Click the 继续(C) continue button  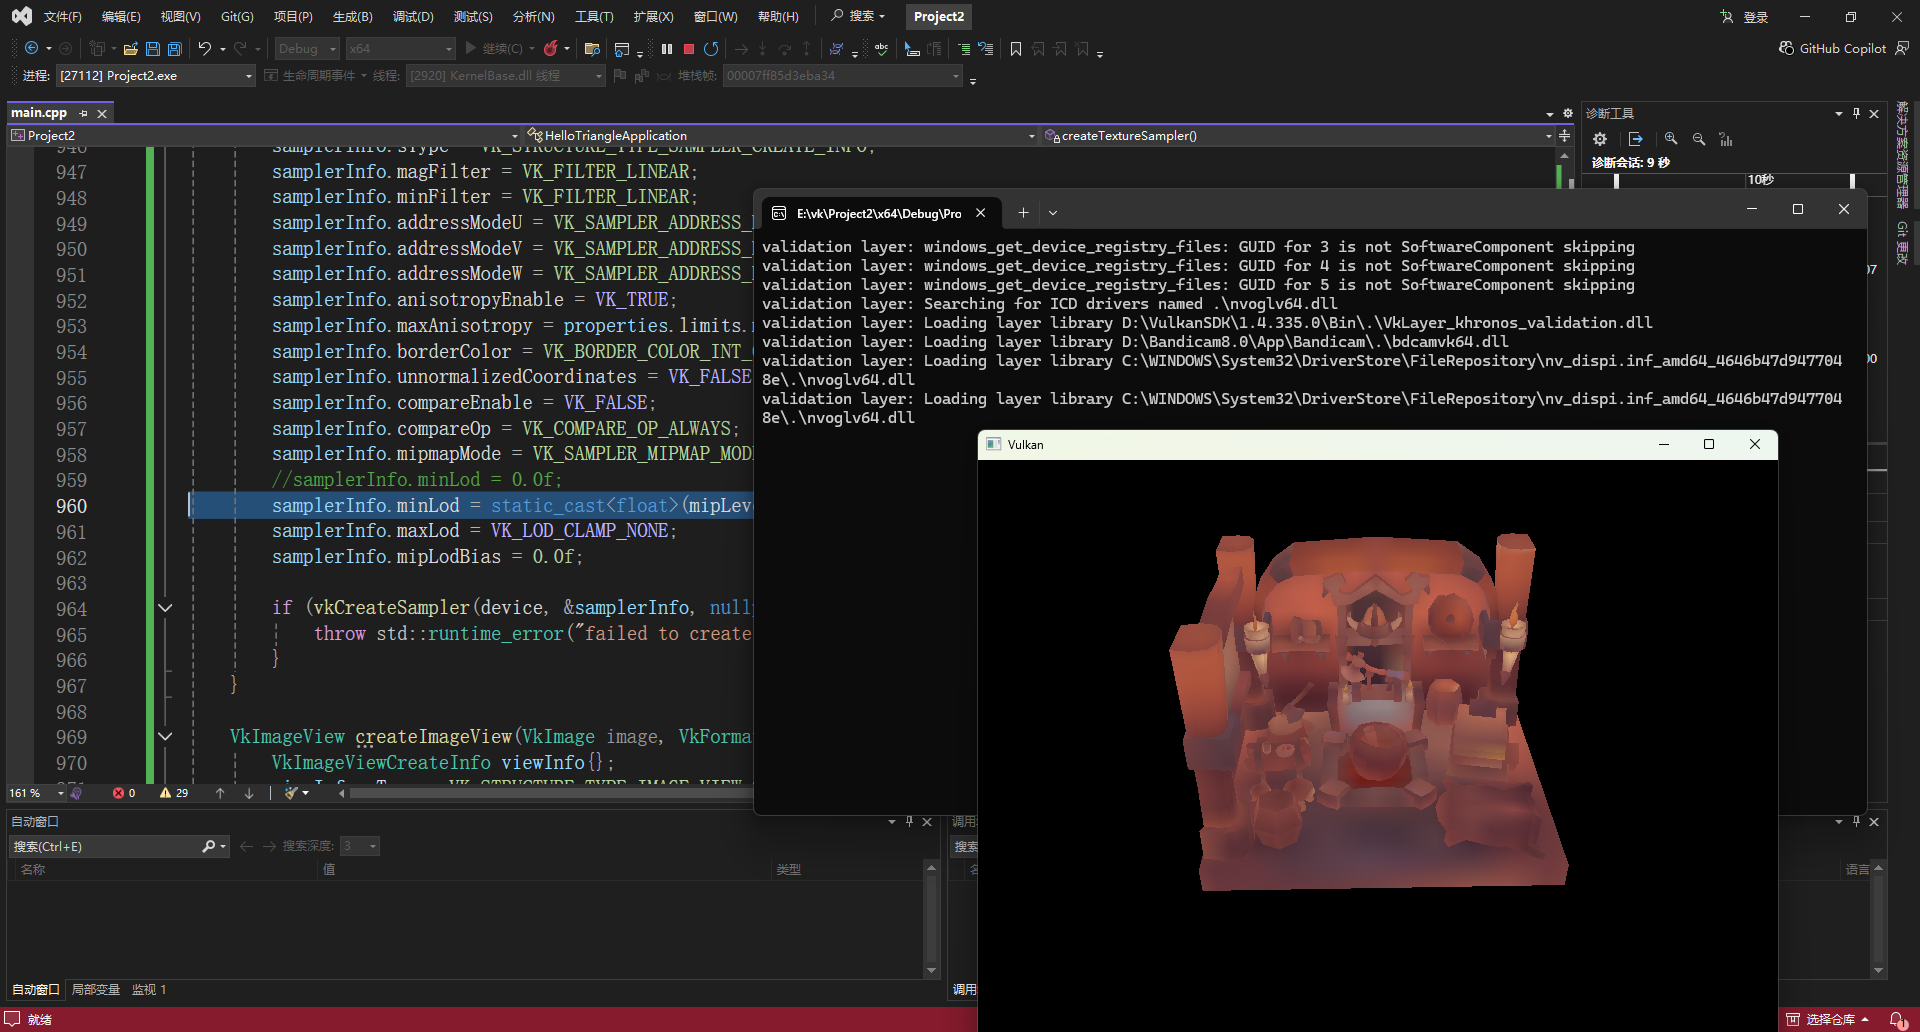pos(494,48)
